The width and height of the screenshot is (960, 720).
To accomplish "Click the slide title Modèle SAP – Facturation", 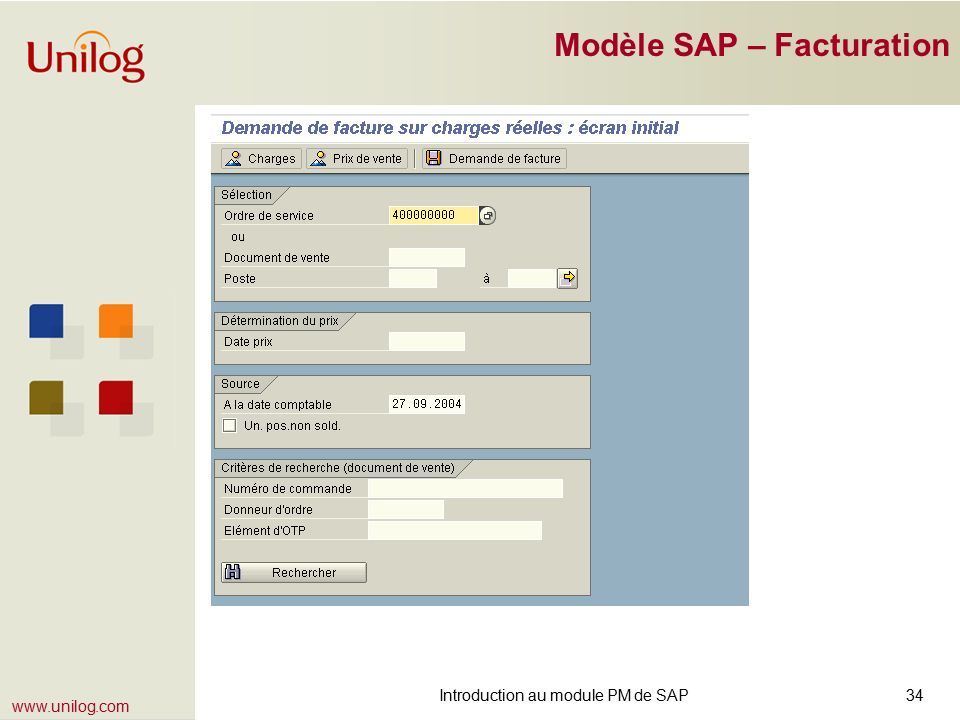I will (x=752, y=45).
